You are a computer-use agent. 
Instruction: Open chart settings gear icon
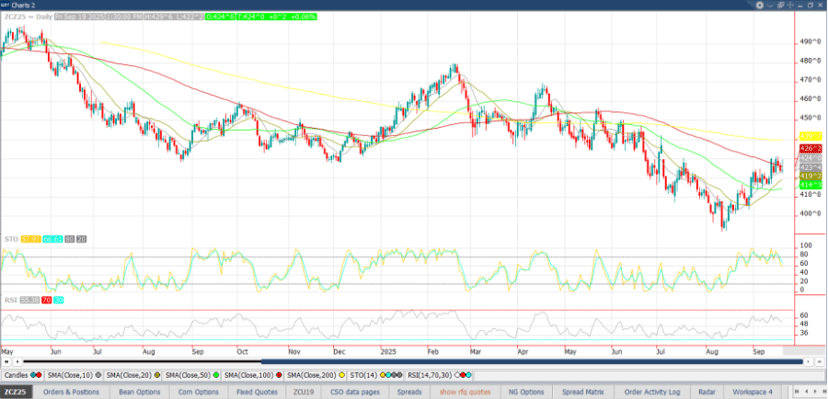pos(759,5)
